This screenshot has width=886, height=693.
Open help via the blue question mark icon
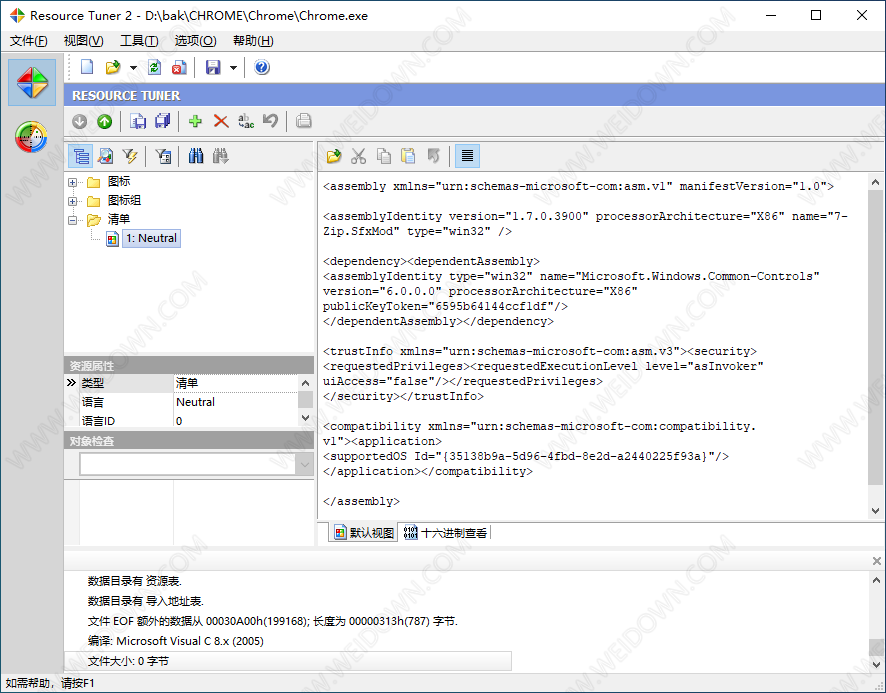pos(262,67)
